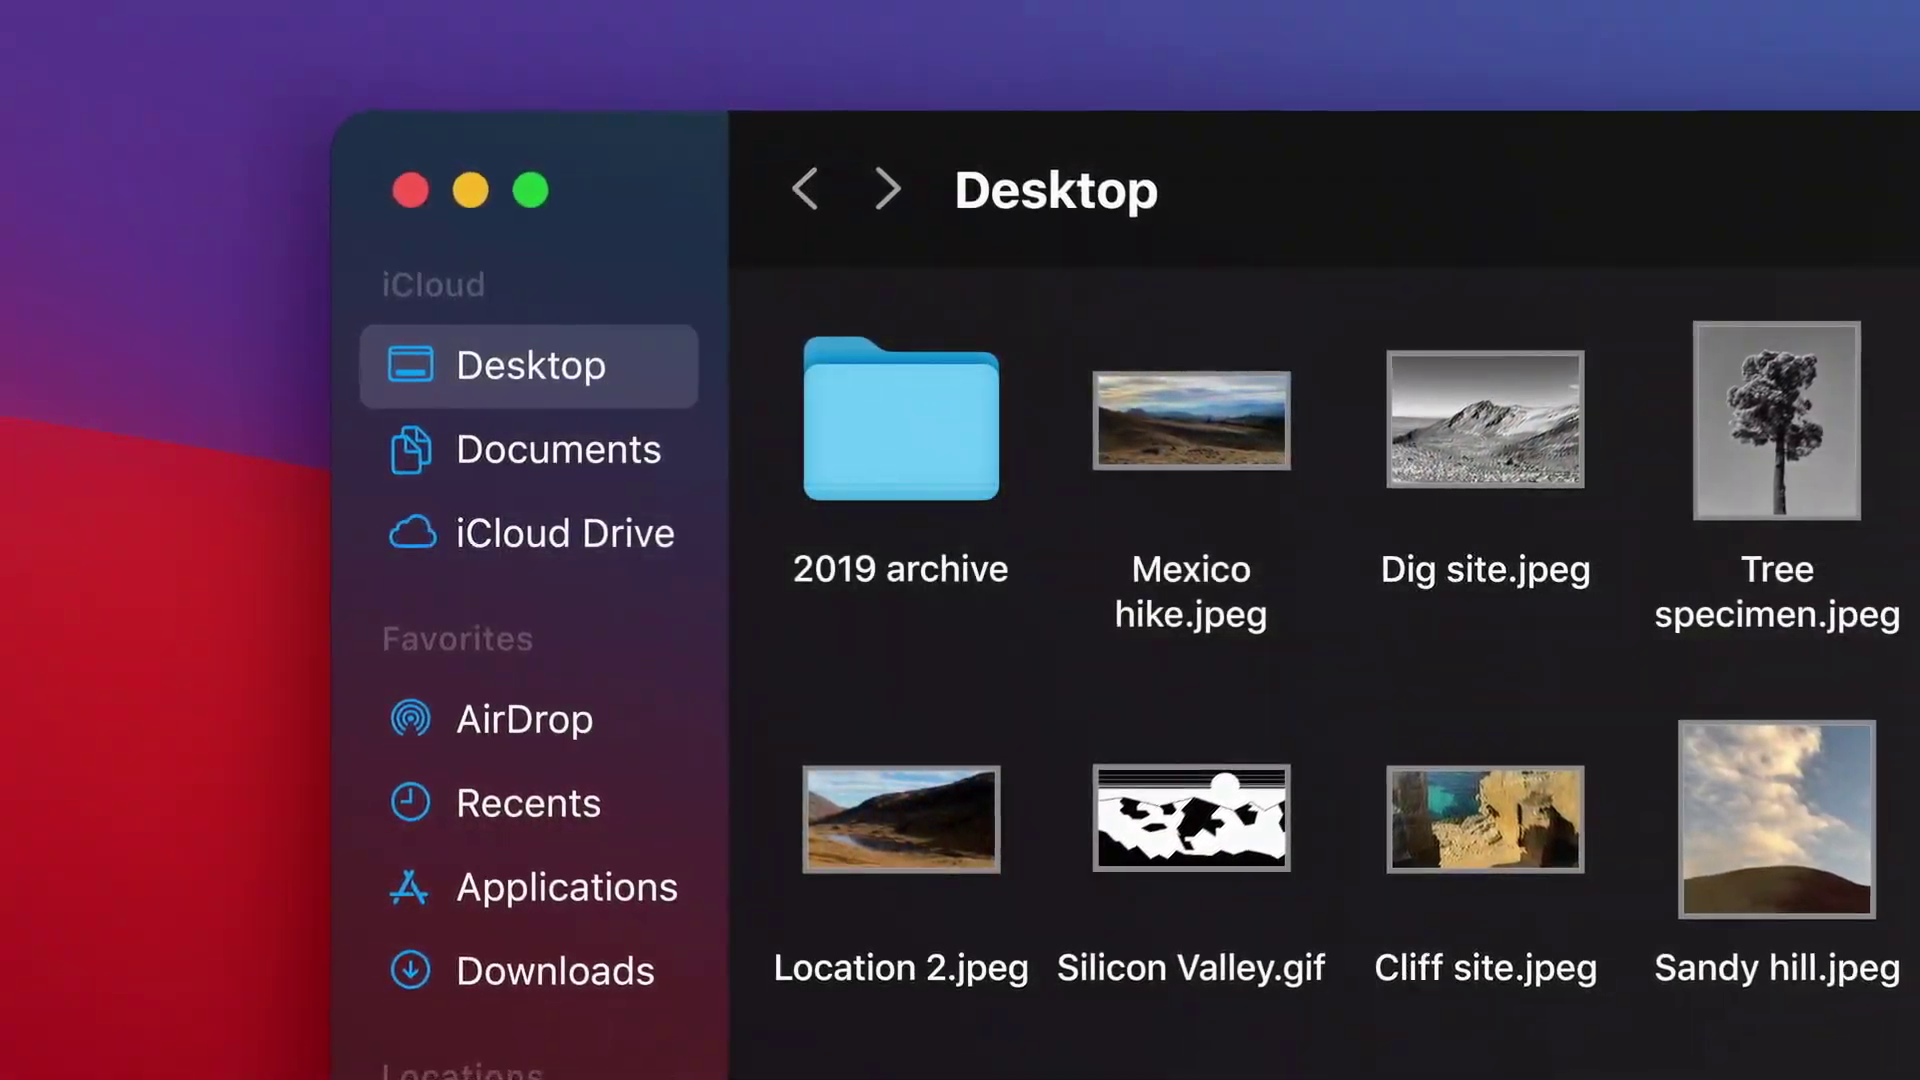The height and width of the screenshot is (1080, 1920).
Task: Select the Silicon Valley.gif file
Action: [x=1190, y=818]
